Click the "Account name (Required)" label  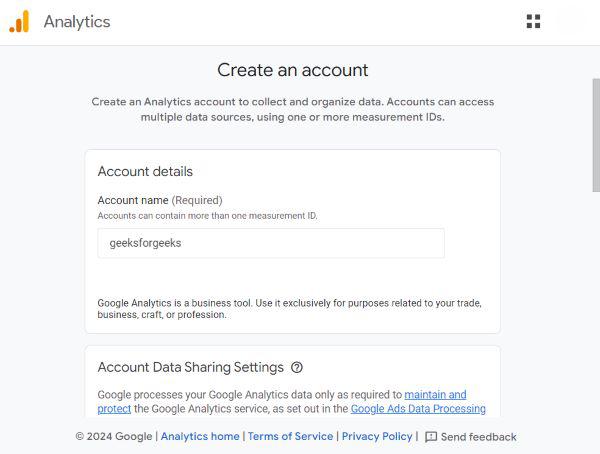160,200
